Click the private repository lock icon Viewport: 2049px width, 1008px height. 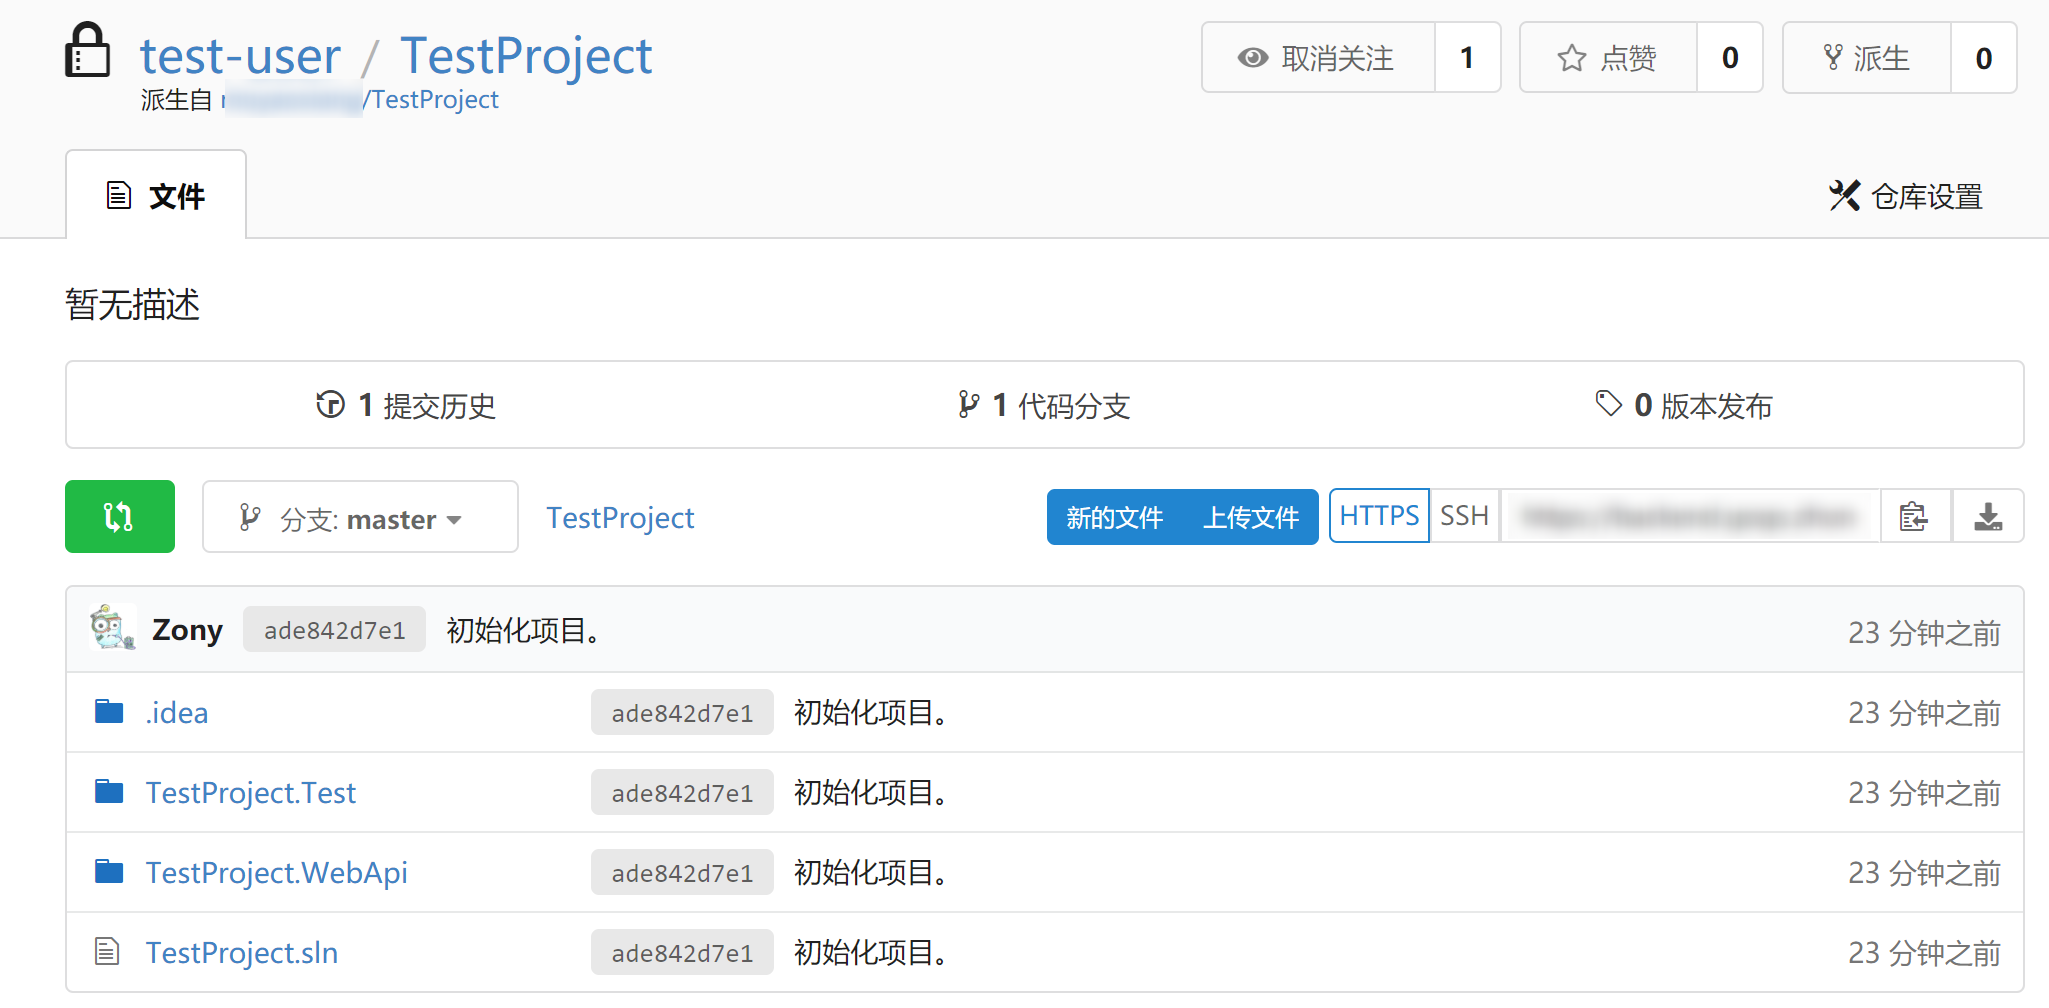(x=87, y=50)
